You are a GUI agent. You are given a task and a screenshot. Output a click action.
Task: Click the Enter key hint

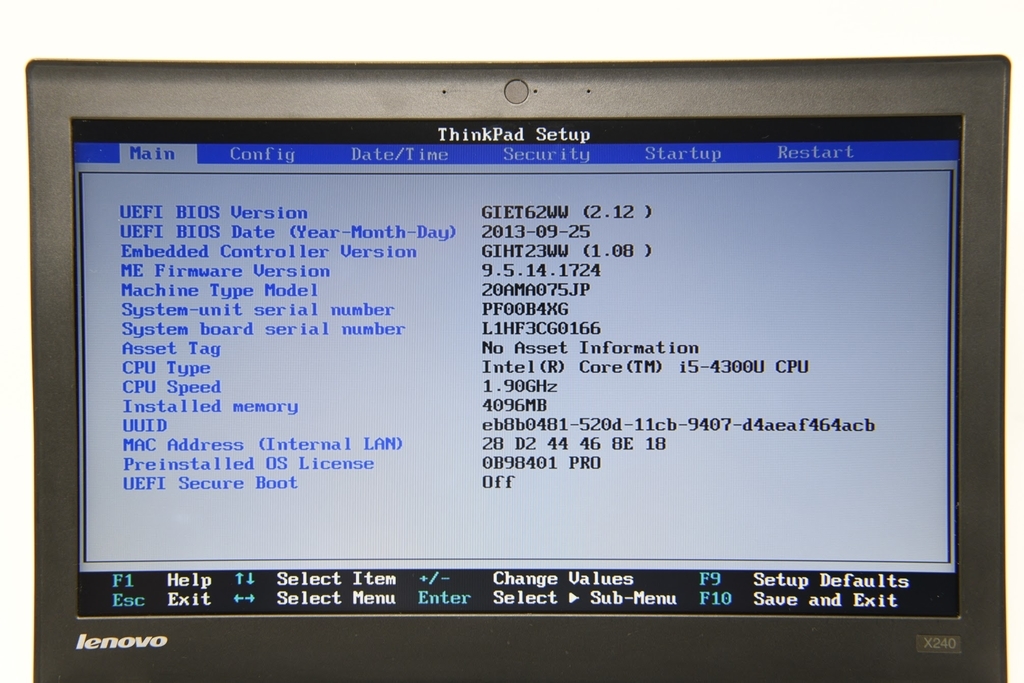click(x=444, y=598)
